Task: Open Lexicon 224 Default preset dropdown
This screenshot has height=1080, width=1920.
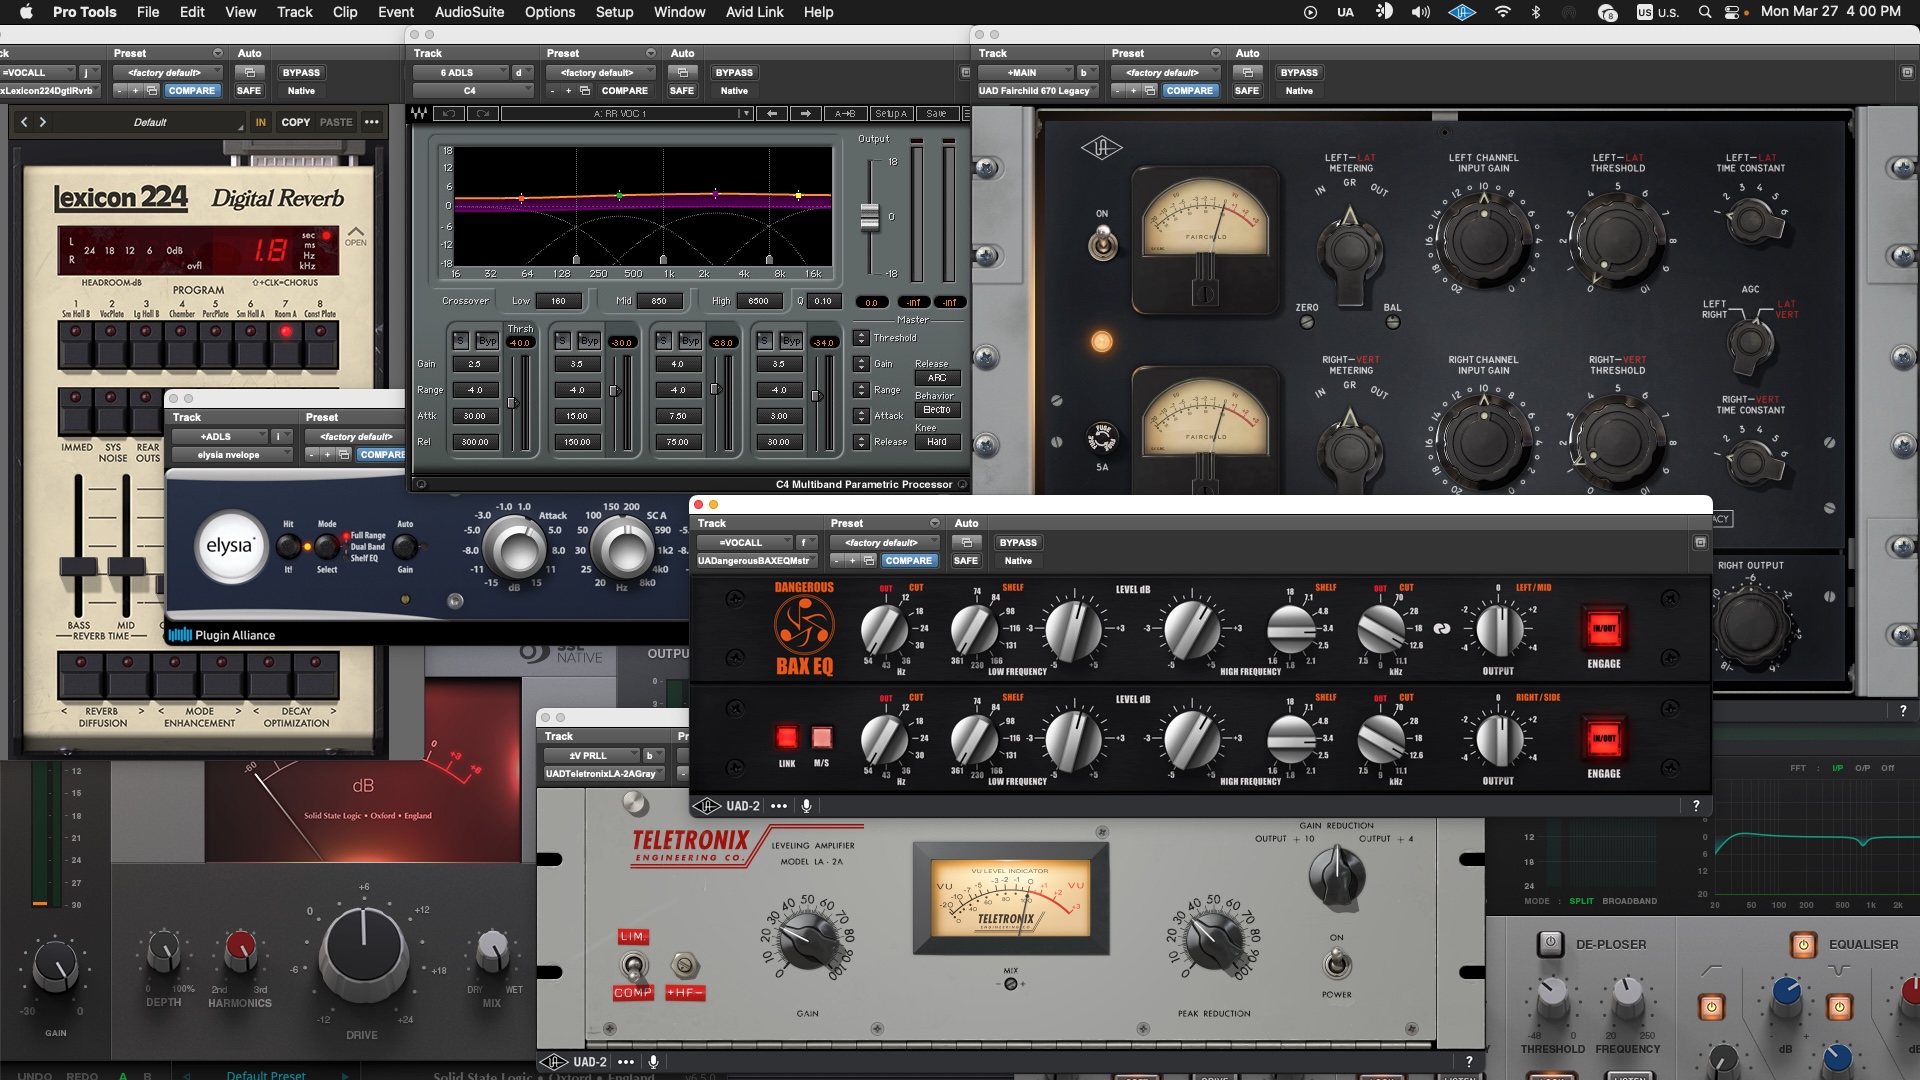Action: click(x=150, y=122)
